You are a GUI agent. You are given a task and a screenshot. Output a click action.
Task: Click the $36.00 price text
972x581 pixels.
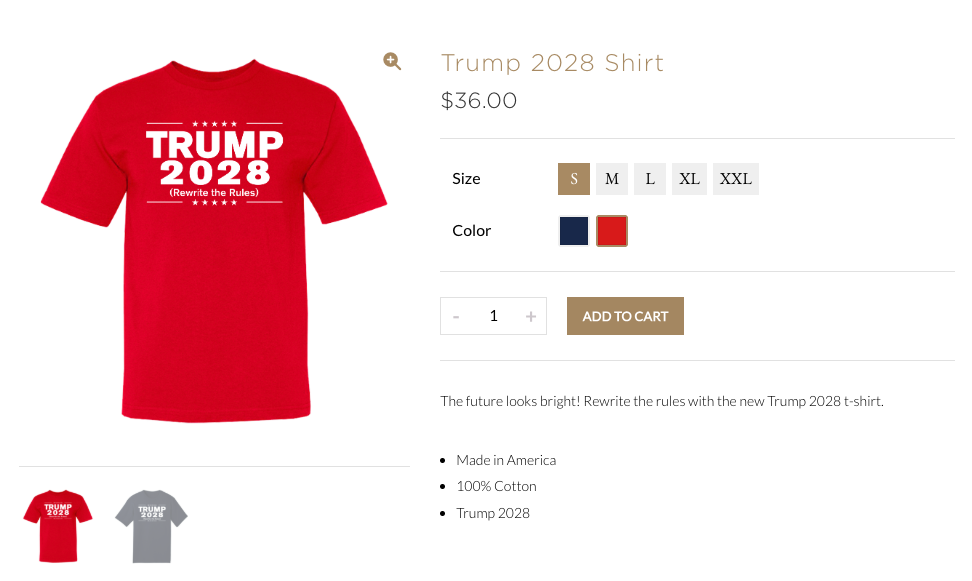(x=479, y=100)
